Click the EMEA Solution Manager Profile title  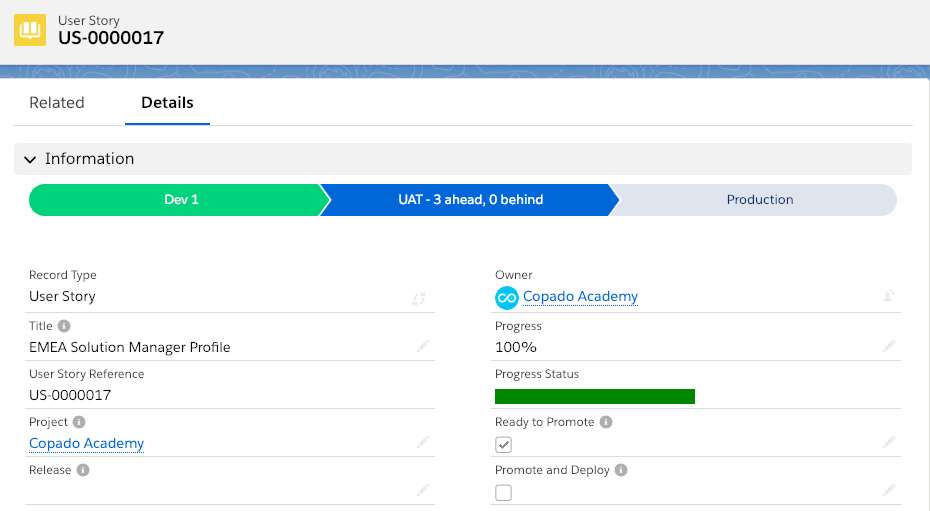coord(130,347)
